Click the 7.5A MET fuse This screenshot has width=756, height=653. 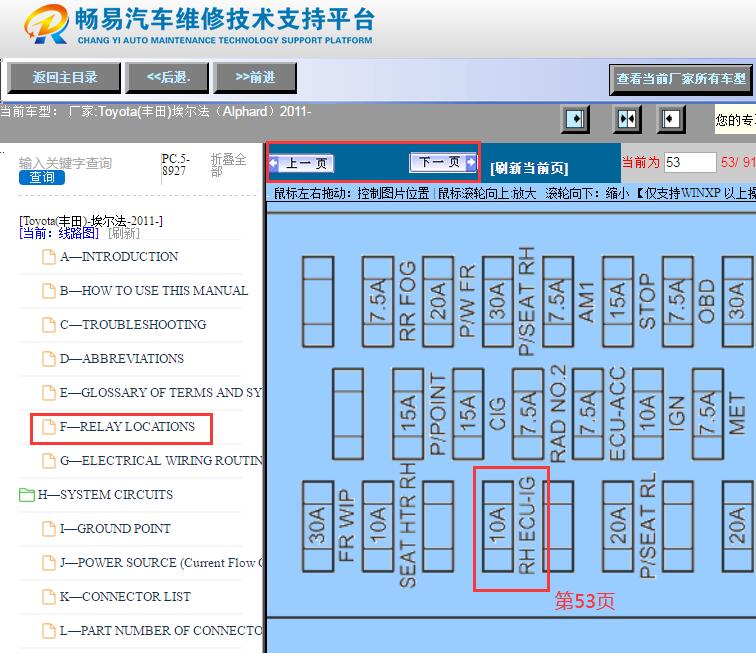708,414
